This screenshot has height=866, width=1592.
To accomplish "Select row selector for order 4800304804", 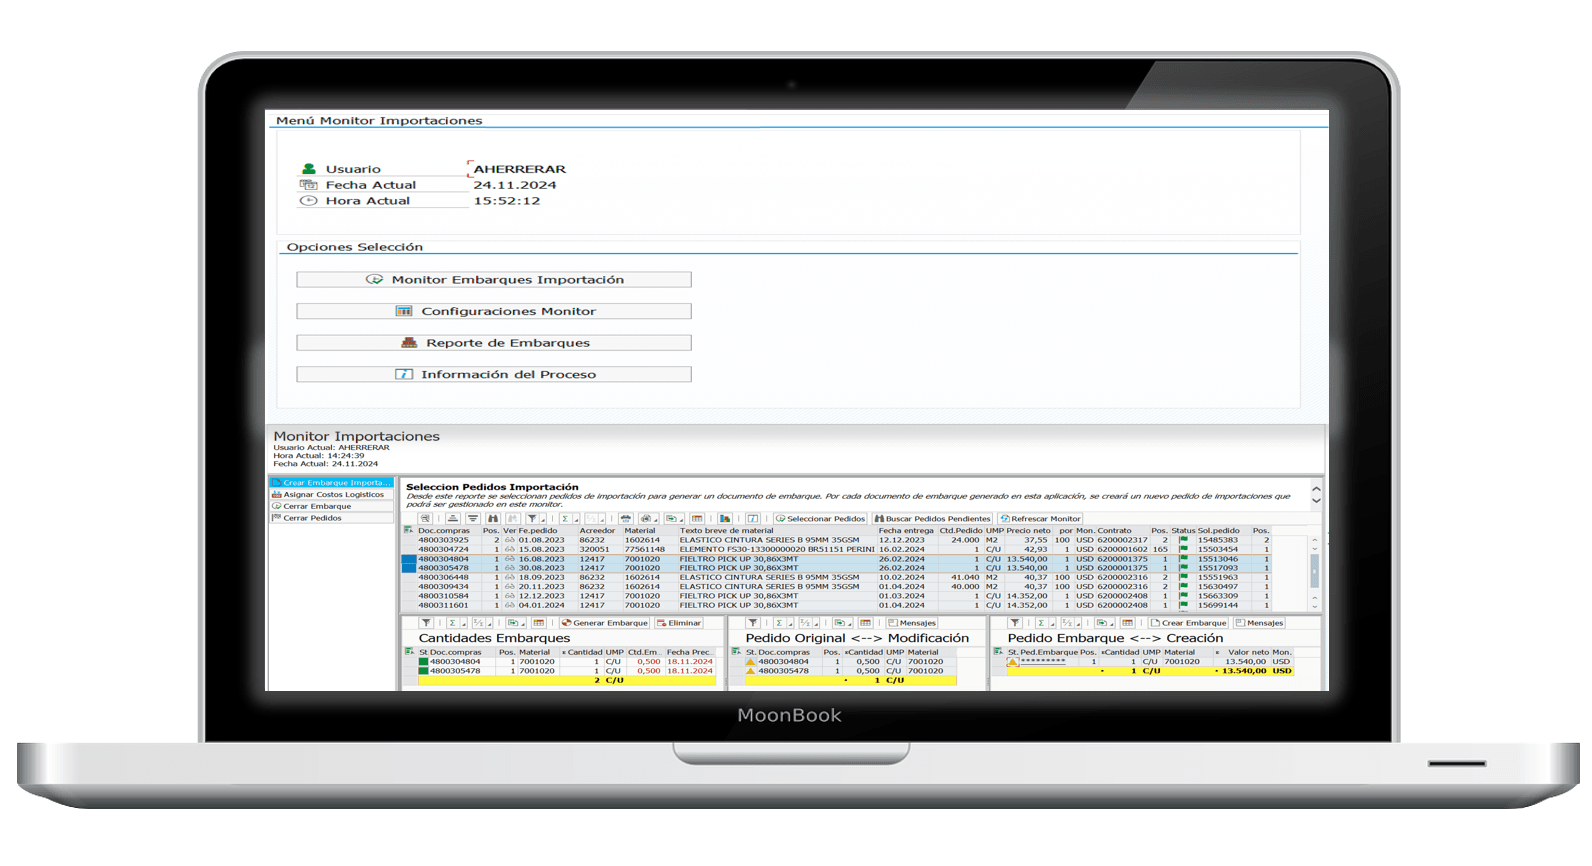I will coord(409,559).
